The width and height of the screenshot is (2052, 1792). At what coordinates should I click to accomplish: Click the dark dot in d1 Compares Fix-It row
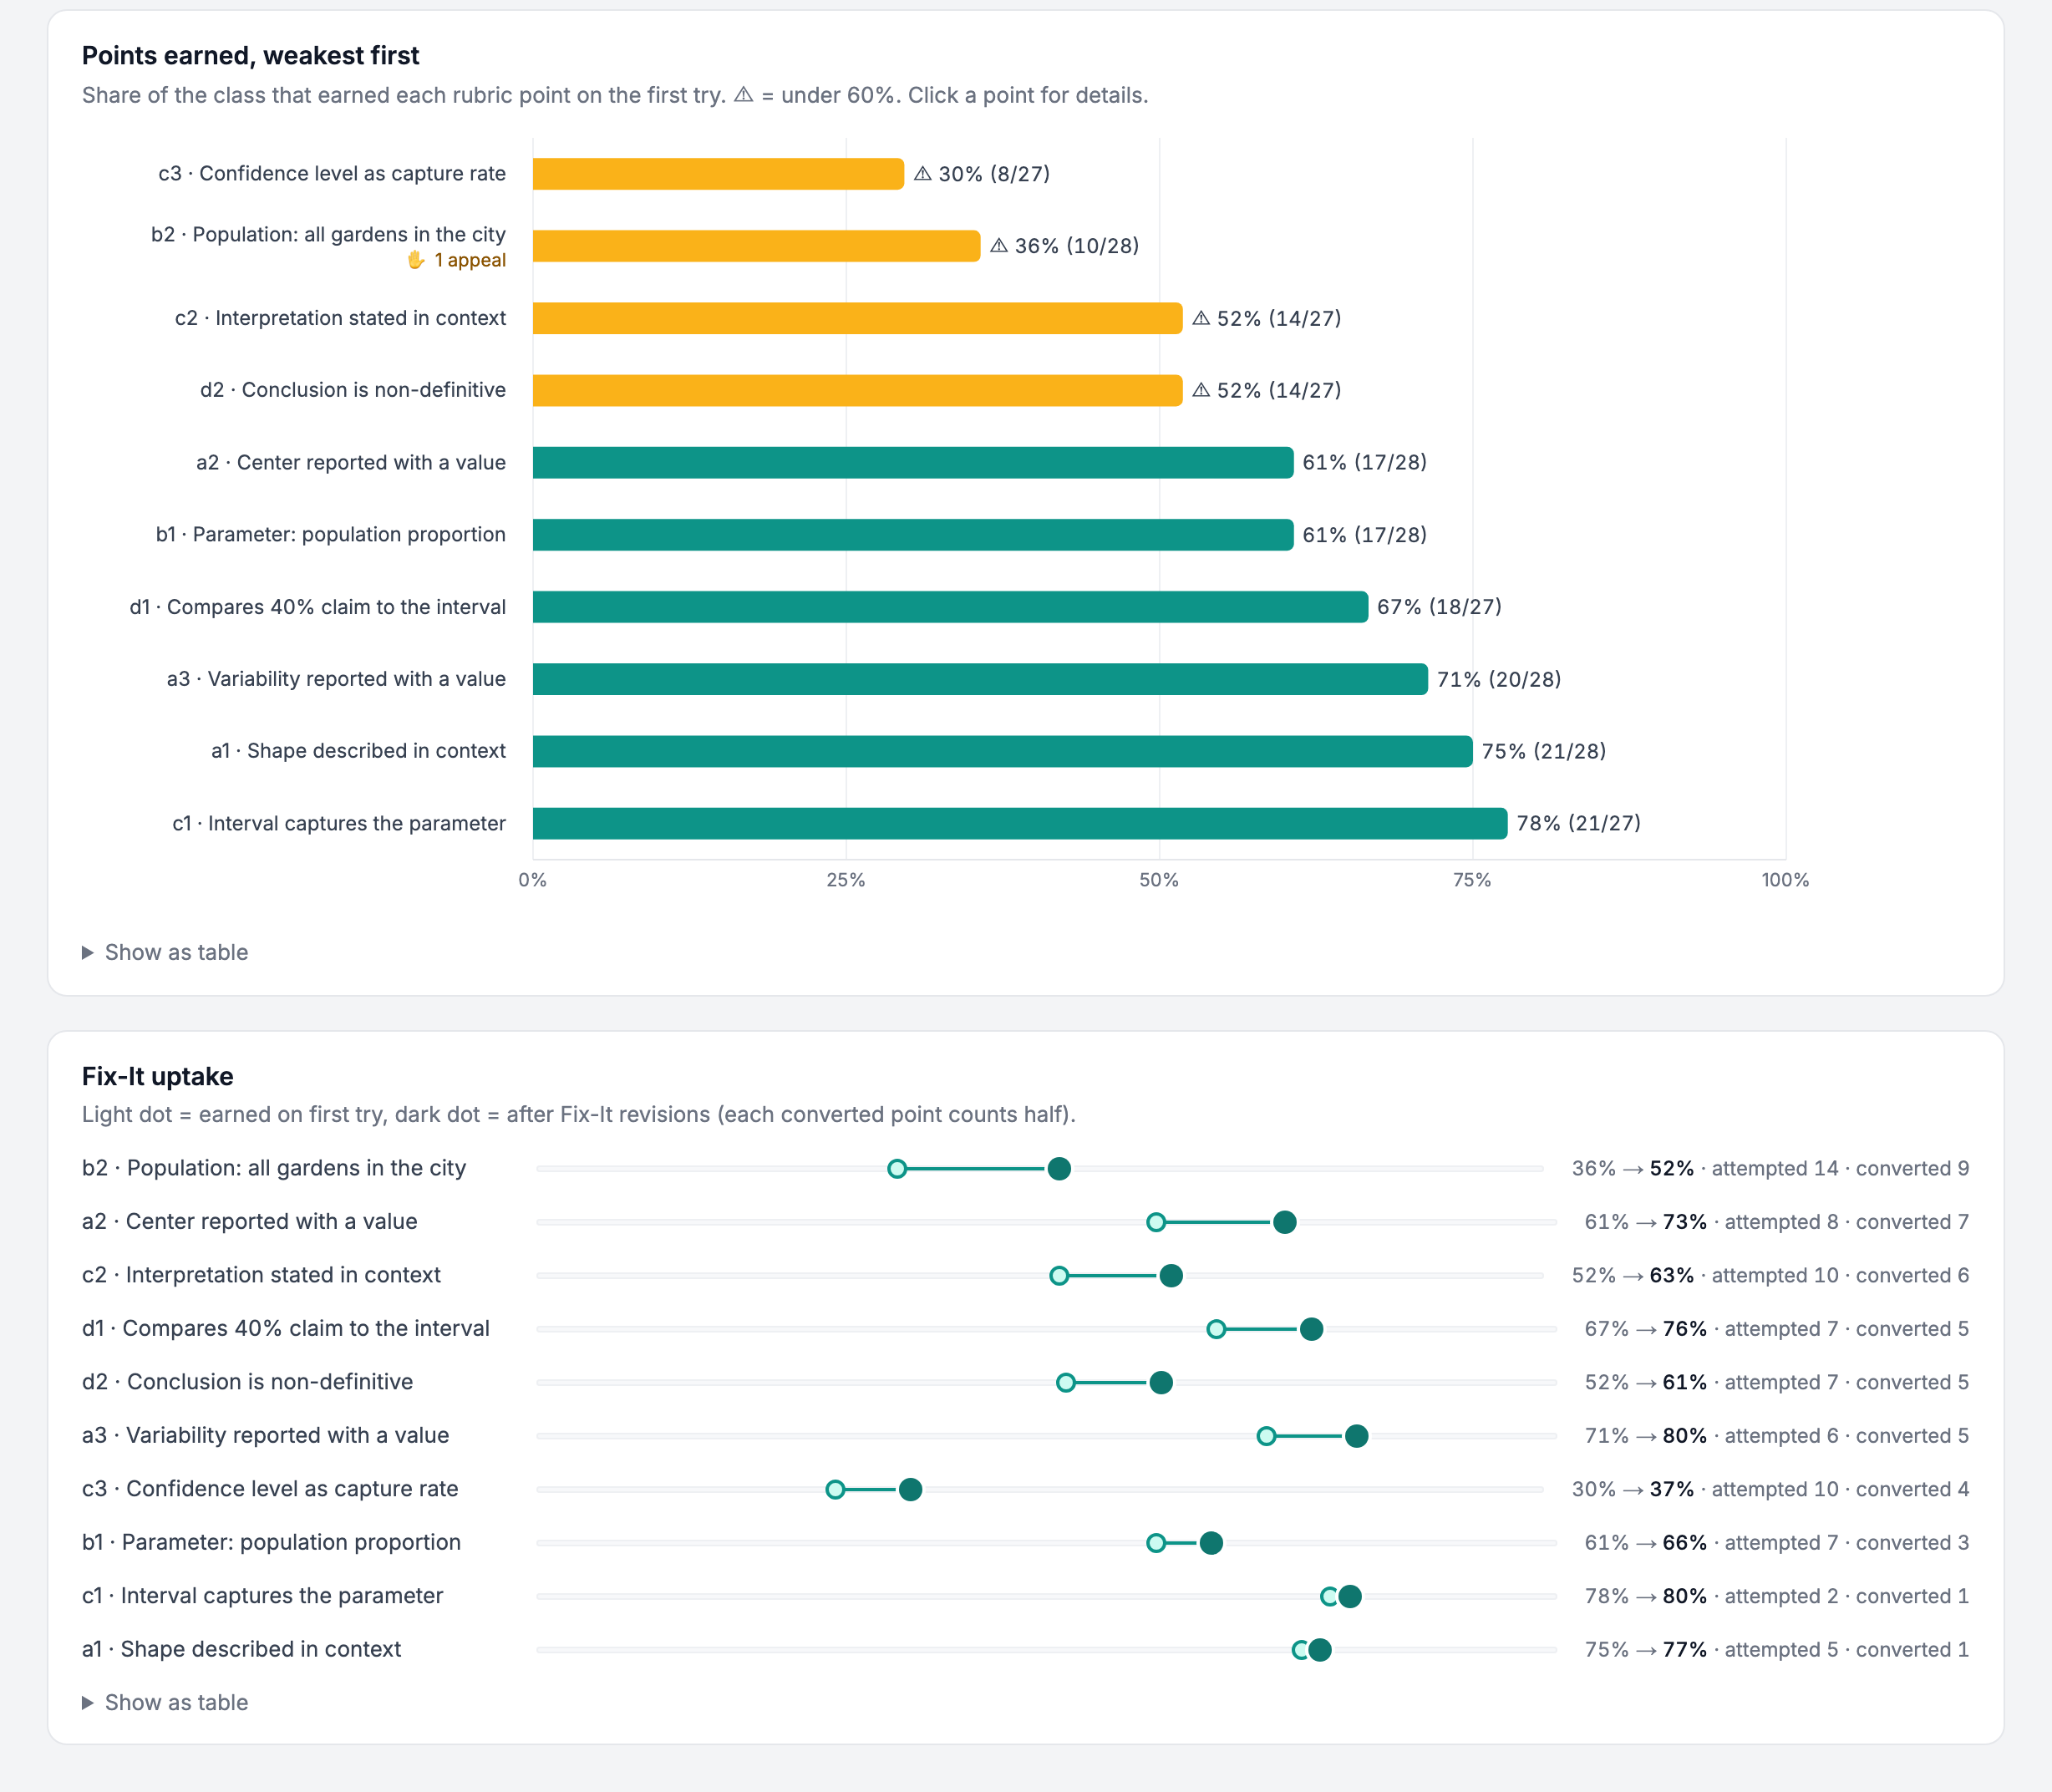[x=1311, y=1329]
